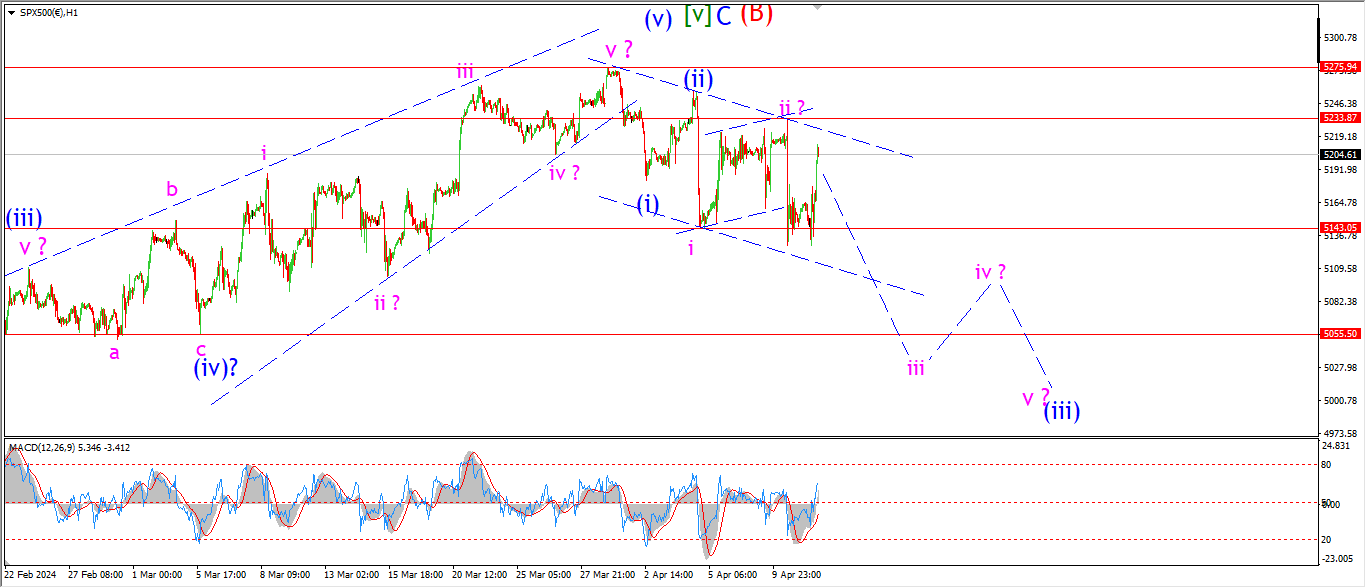Click the 5300.78 price scale value
The height and width of the screenshot is (588, 1366).
(1340, 38)
